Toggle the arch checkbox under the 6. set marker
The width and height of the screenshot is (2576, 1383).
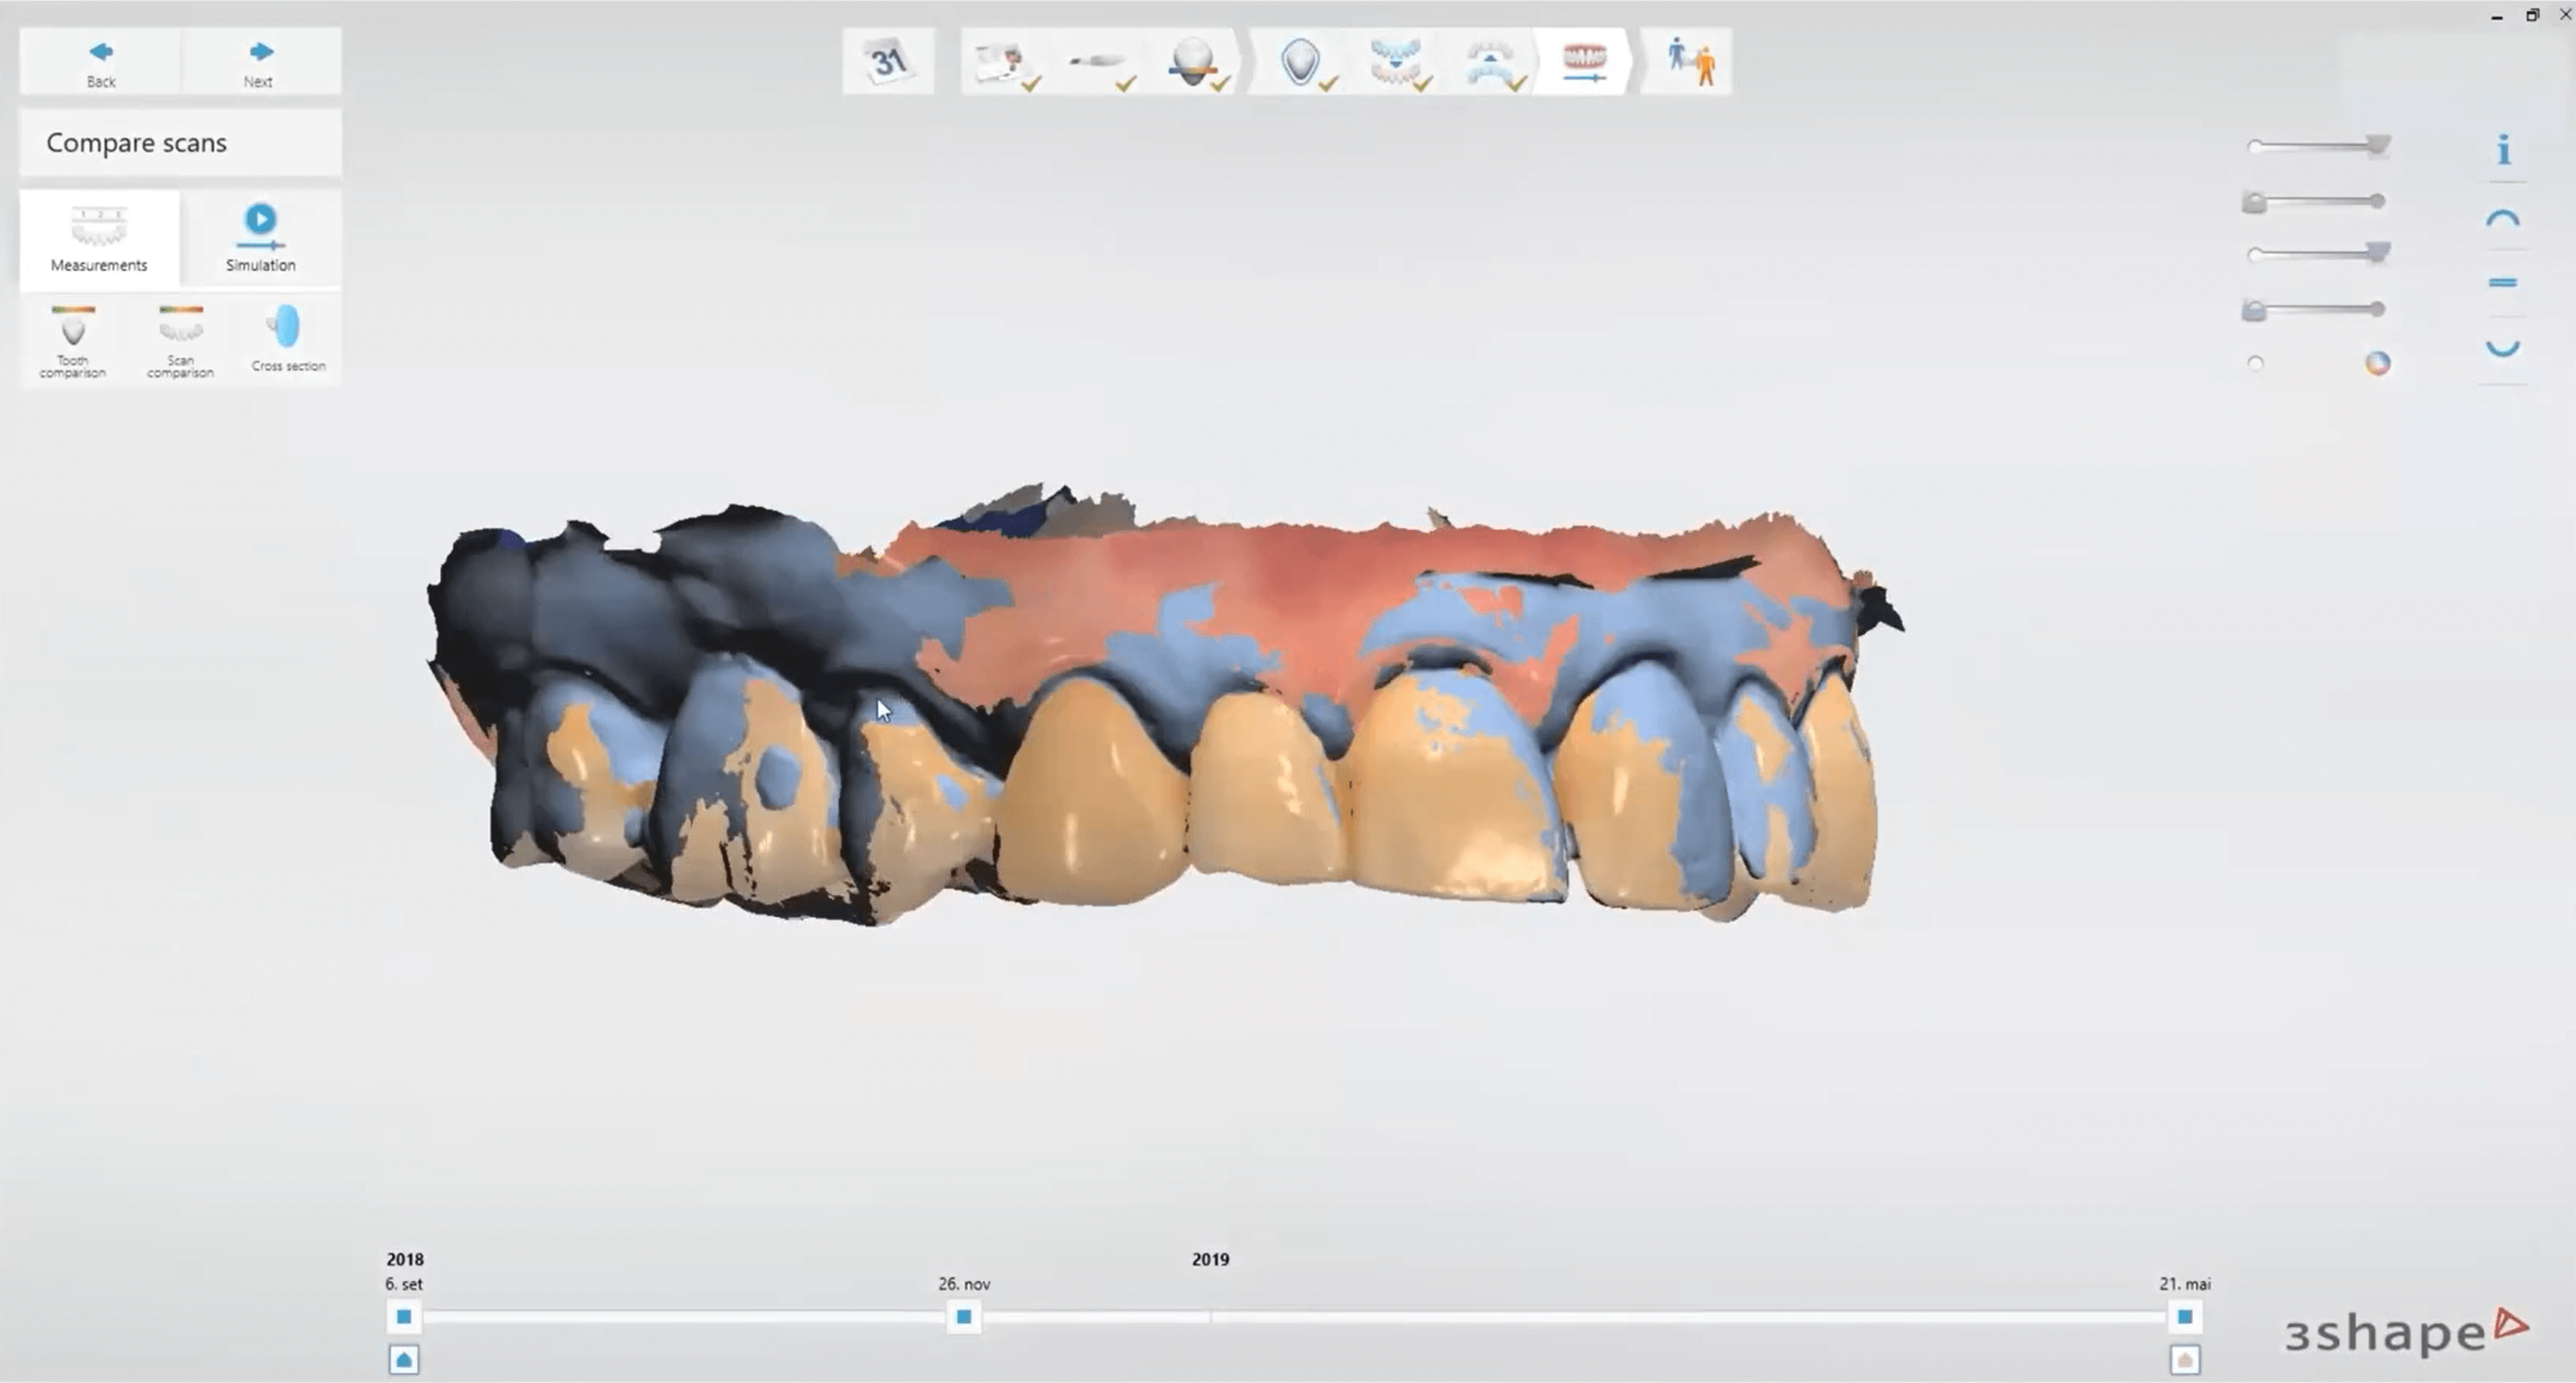(404, 1360)
